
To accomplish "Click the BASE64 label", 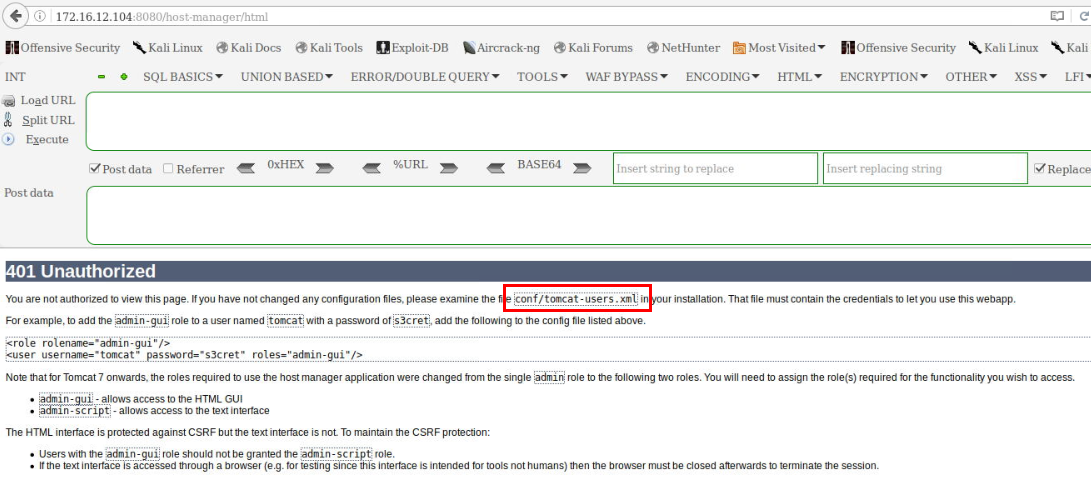I will coord(539,165).
